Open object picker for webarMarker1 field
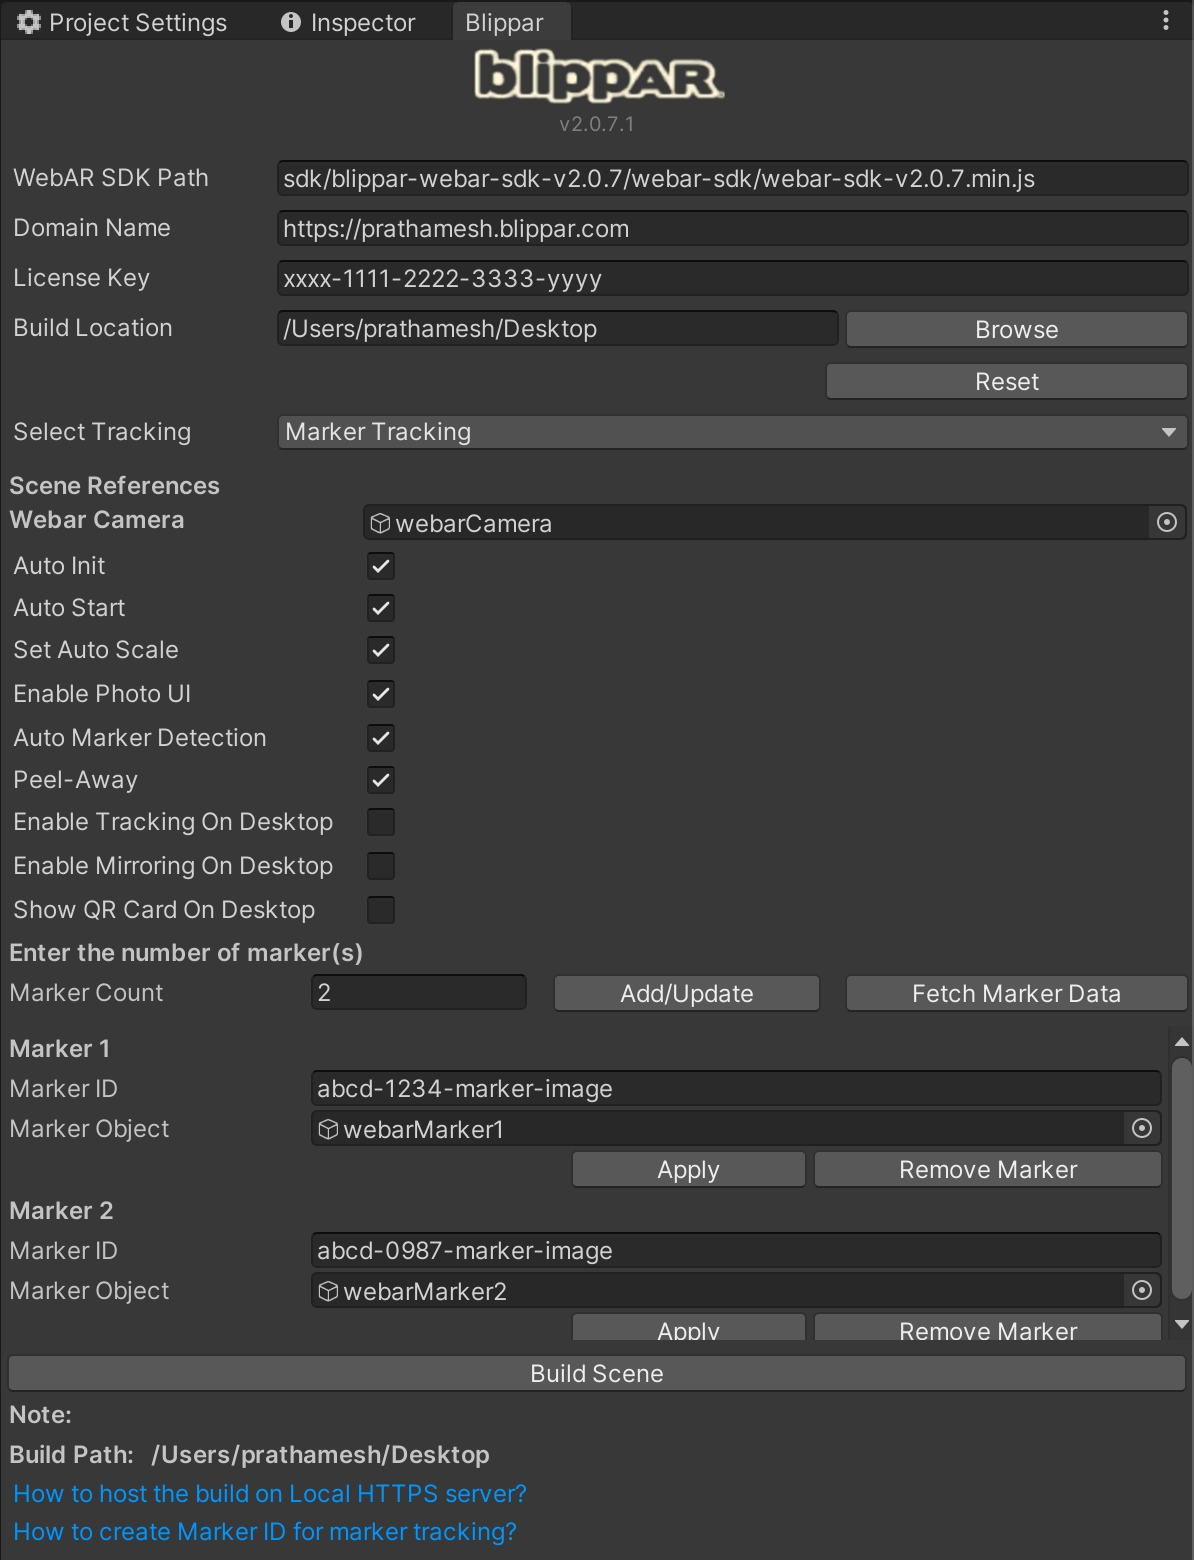The height and width of the screenshot is (1560, 1194). [x=1141, y=1129]
